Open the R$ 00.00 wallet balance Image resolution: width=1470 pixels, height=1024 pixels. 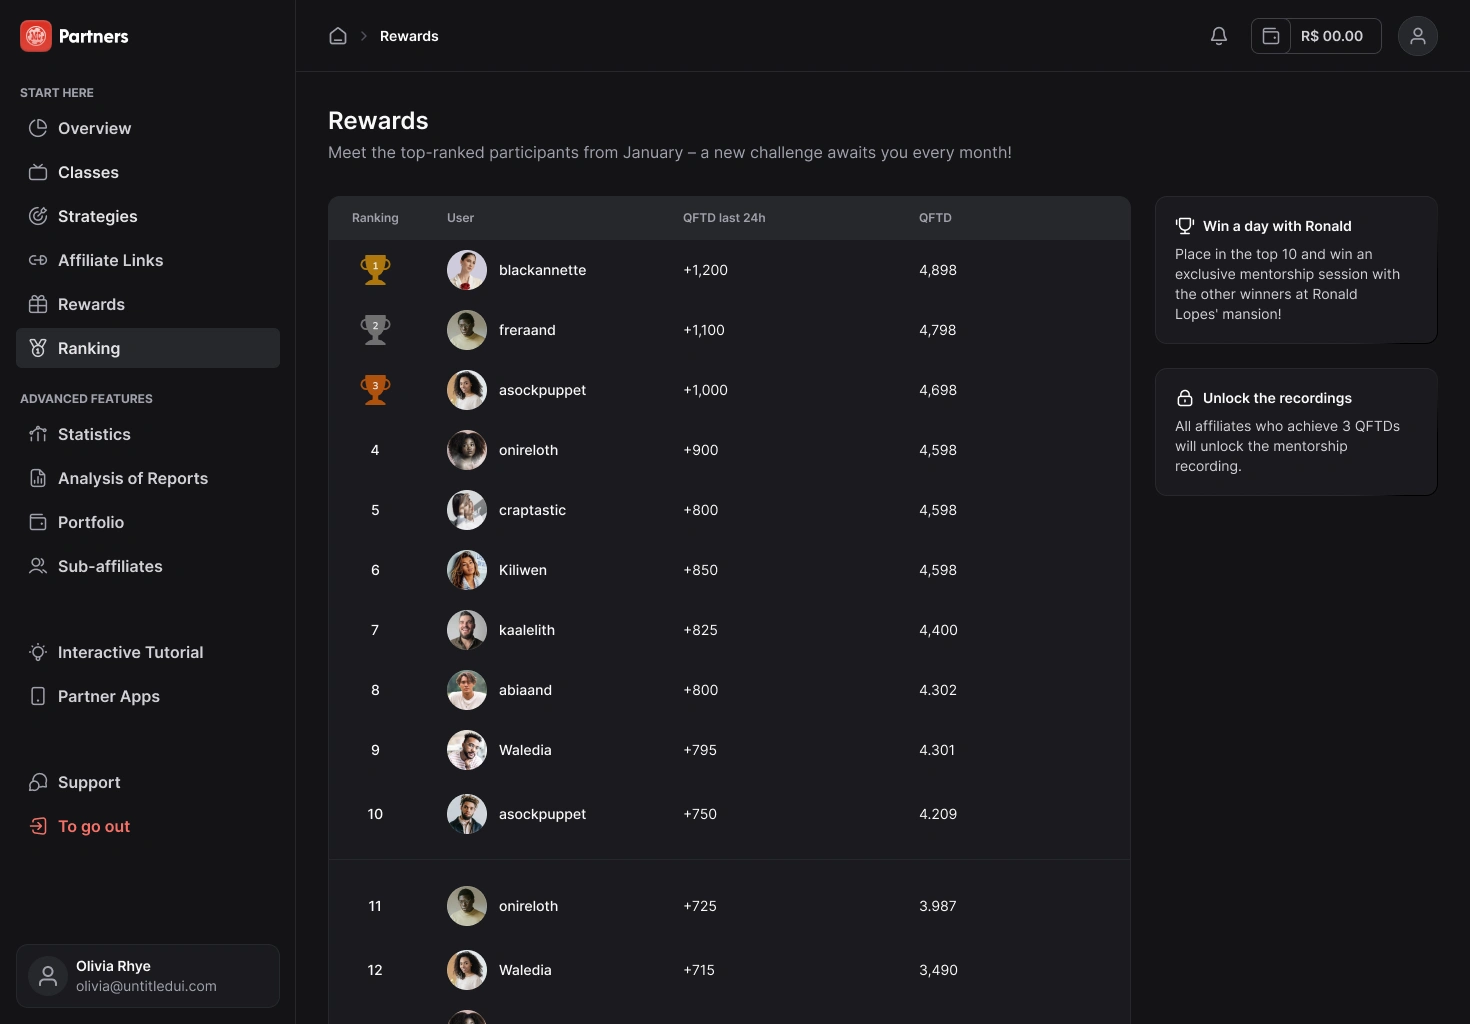pyautogui.click(x=1316, y=36)
